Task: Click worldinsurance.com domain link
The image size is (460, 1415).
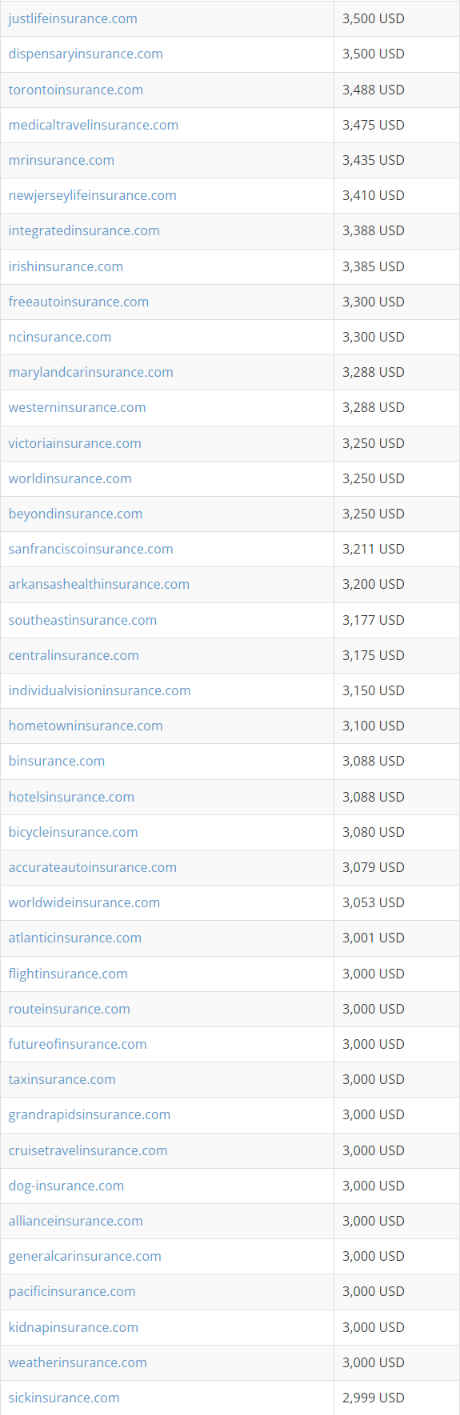Action: click(x=70, y=478)
